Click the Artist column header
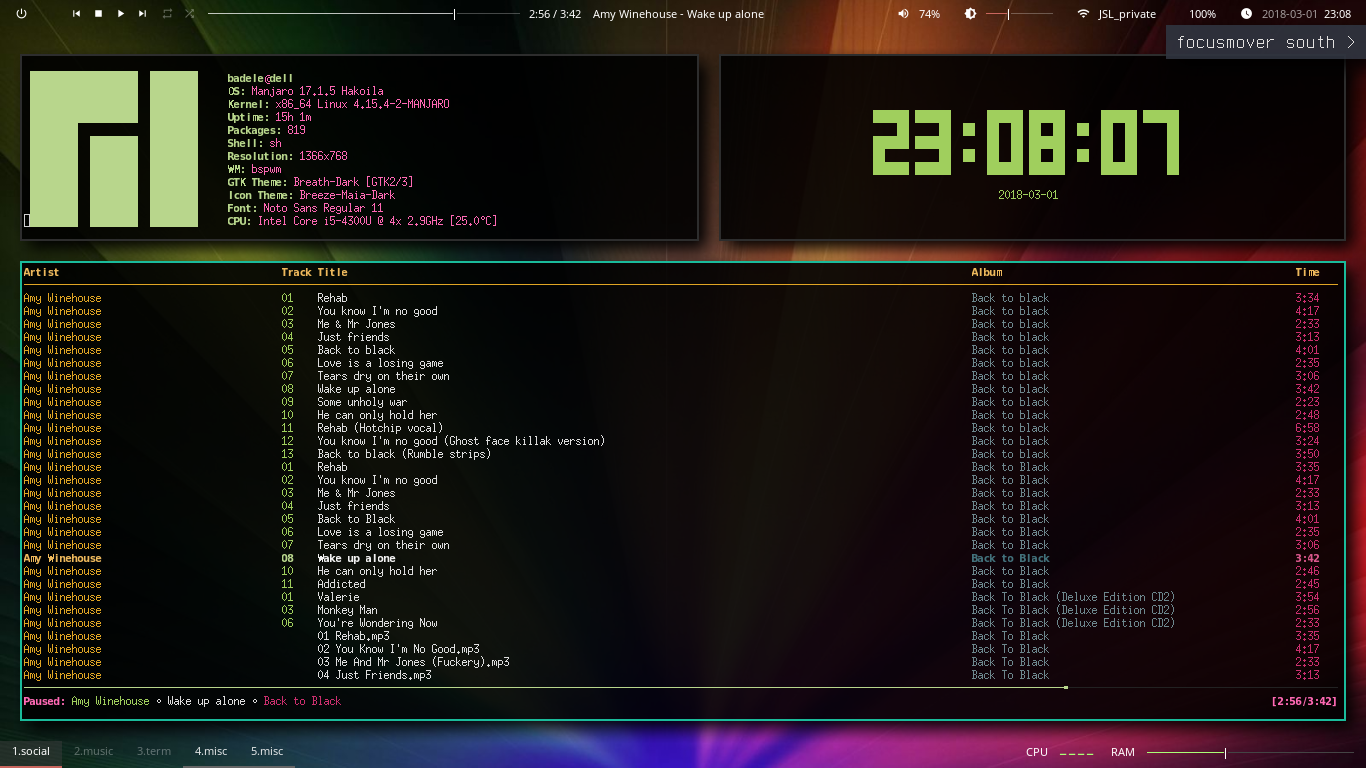 41,272
